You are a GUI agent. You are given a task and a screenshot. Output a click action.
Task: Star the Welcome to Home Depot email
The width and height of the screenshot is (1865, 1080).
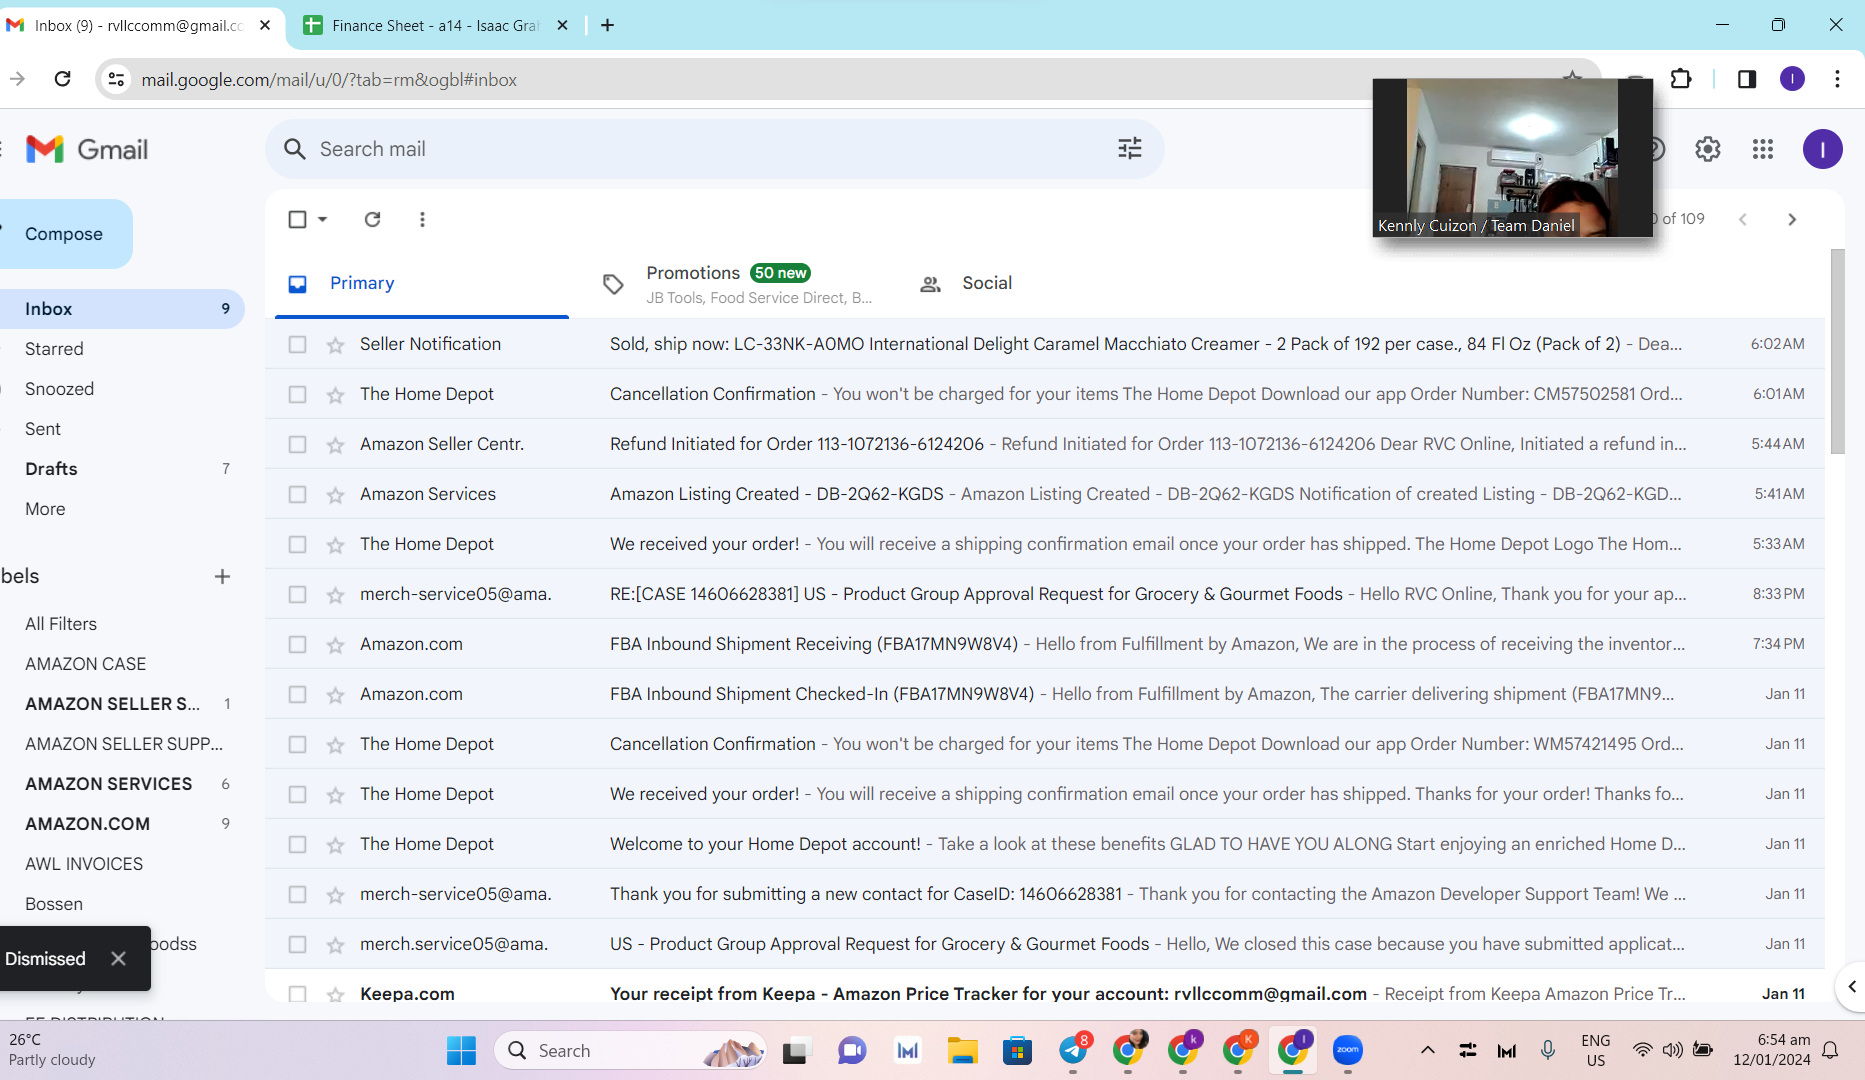335,844
